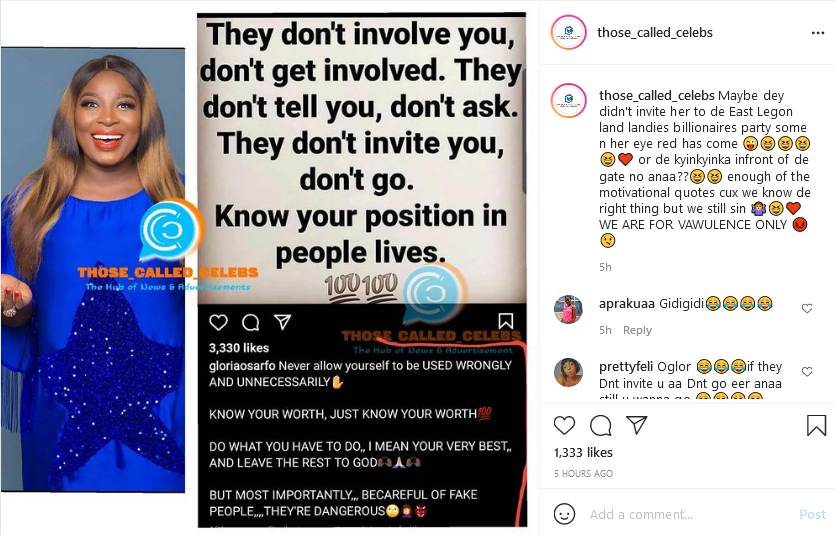This screenshot has height=535, width=835.
Task: Like the post with the heart icon
Action: pyautogui.click(x=564, y=425)
